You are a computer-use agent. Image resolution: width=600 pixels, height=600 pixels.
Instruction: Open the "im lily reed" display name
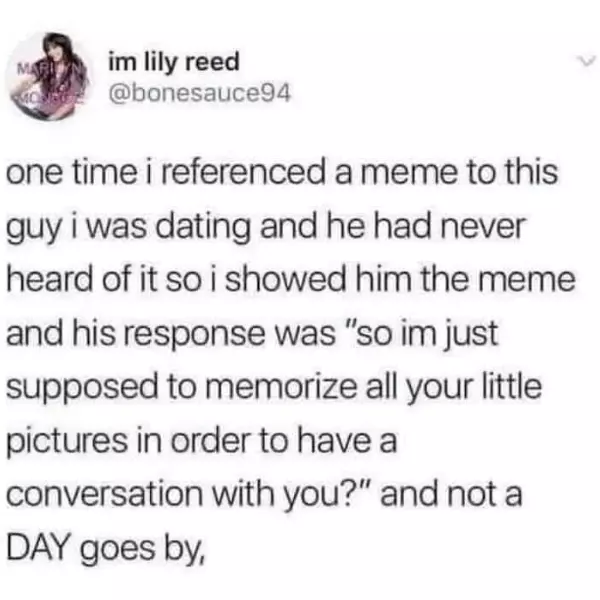pyautogui.click(x=174, y=62)
